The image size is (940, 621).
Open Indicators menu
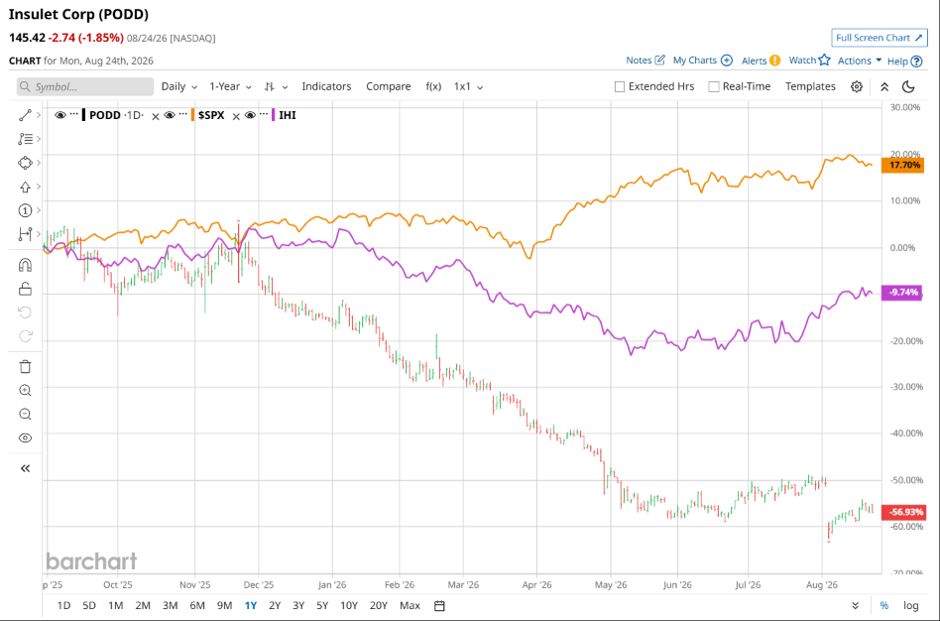point(326,86)
